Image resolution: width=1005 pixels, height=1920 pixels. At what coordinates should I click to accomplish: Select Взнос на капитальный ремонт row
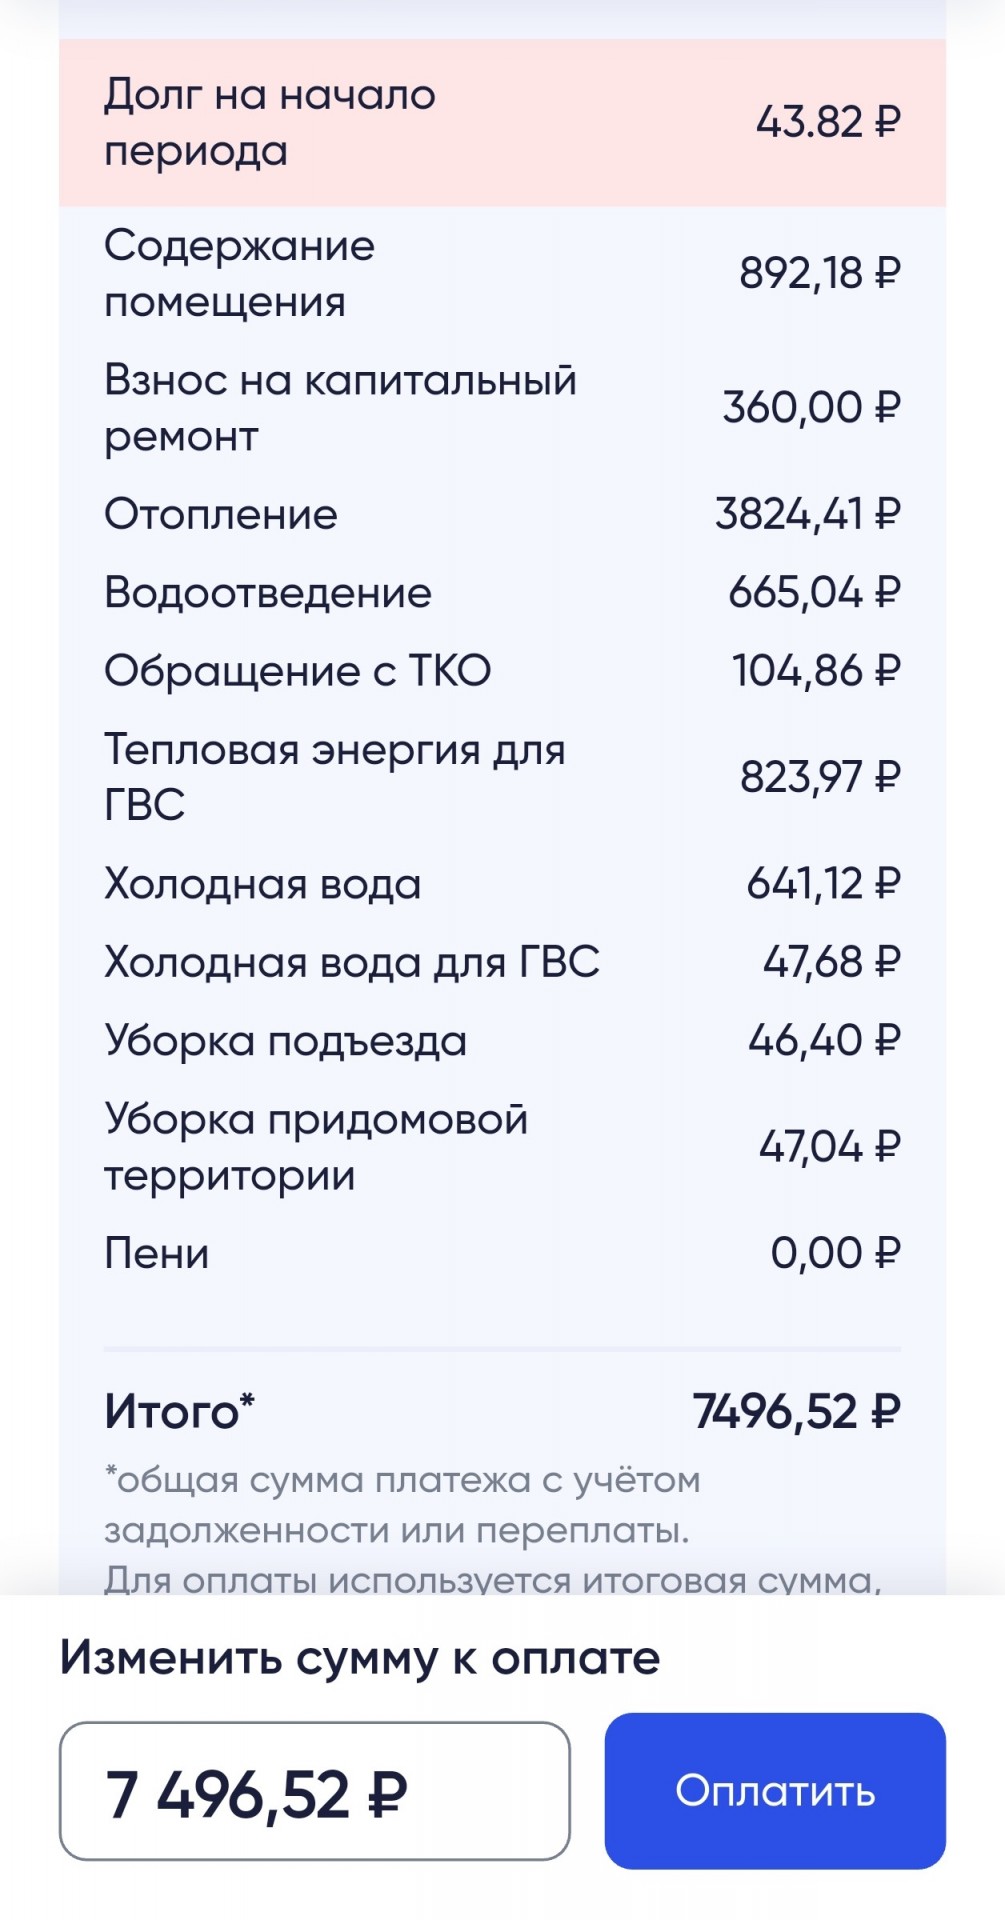click(502, 408)
